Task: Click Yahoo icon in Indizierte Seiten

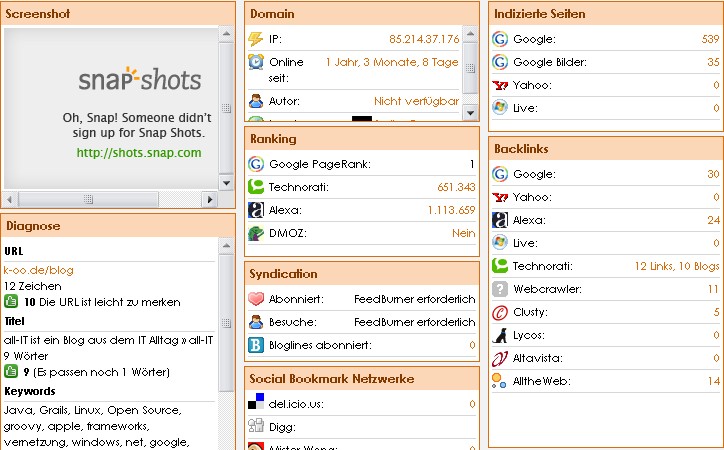Action: tap(500, 85)
